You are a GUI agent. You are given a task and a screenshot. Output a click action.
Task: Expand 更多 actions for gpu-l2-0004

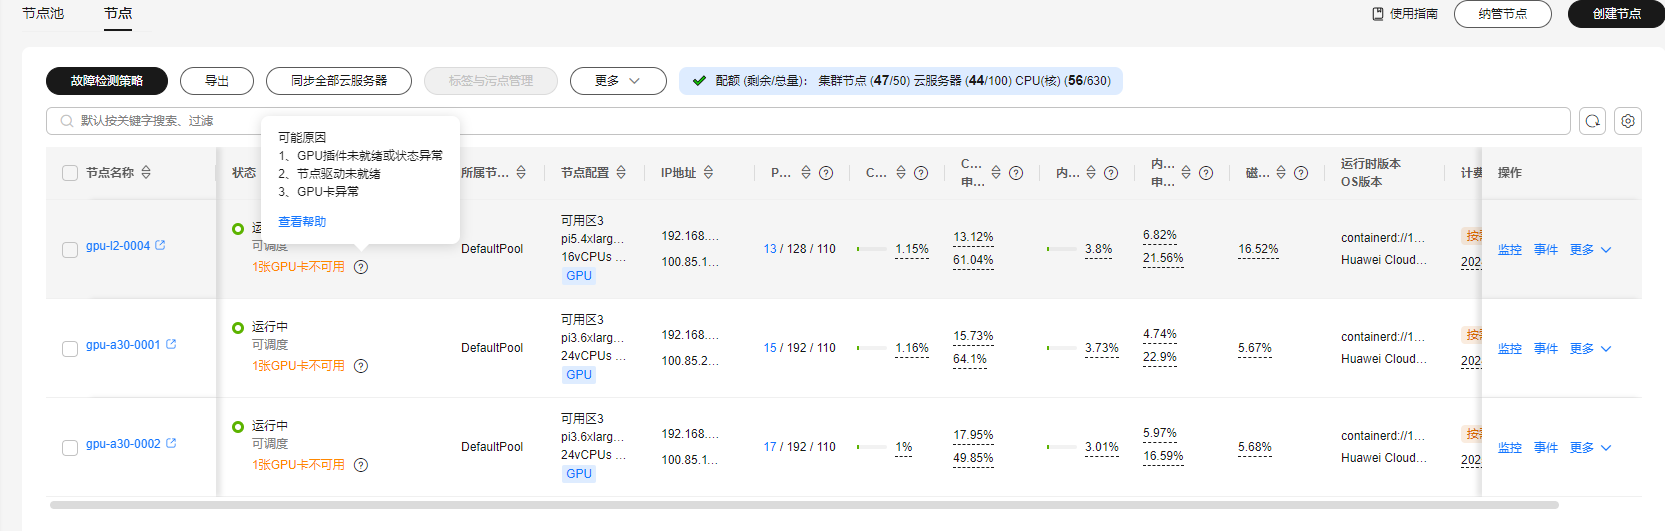point(1590,250)
